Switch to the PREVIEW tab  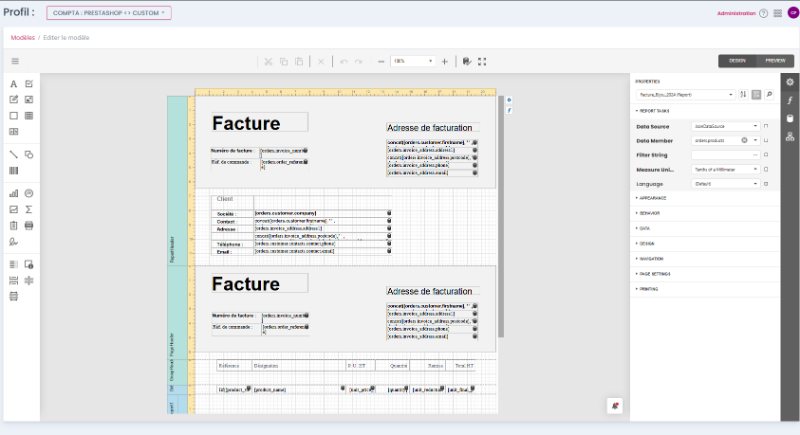(775, 61)
